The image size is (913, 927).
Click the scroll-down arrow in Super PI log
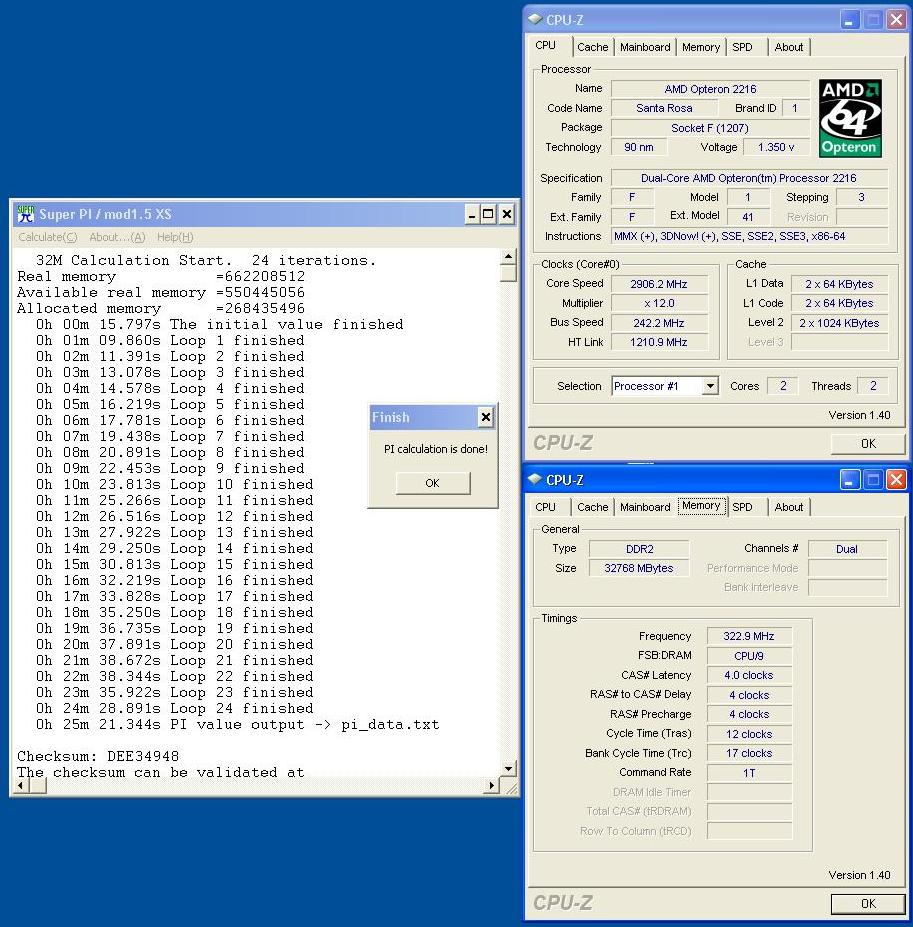[x=508, y=769]
